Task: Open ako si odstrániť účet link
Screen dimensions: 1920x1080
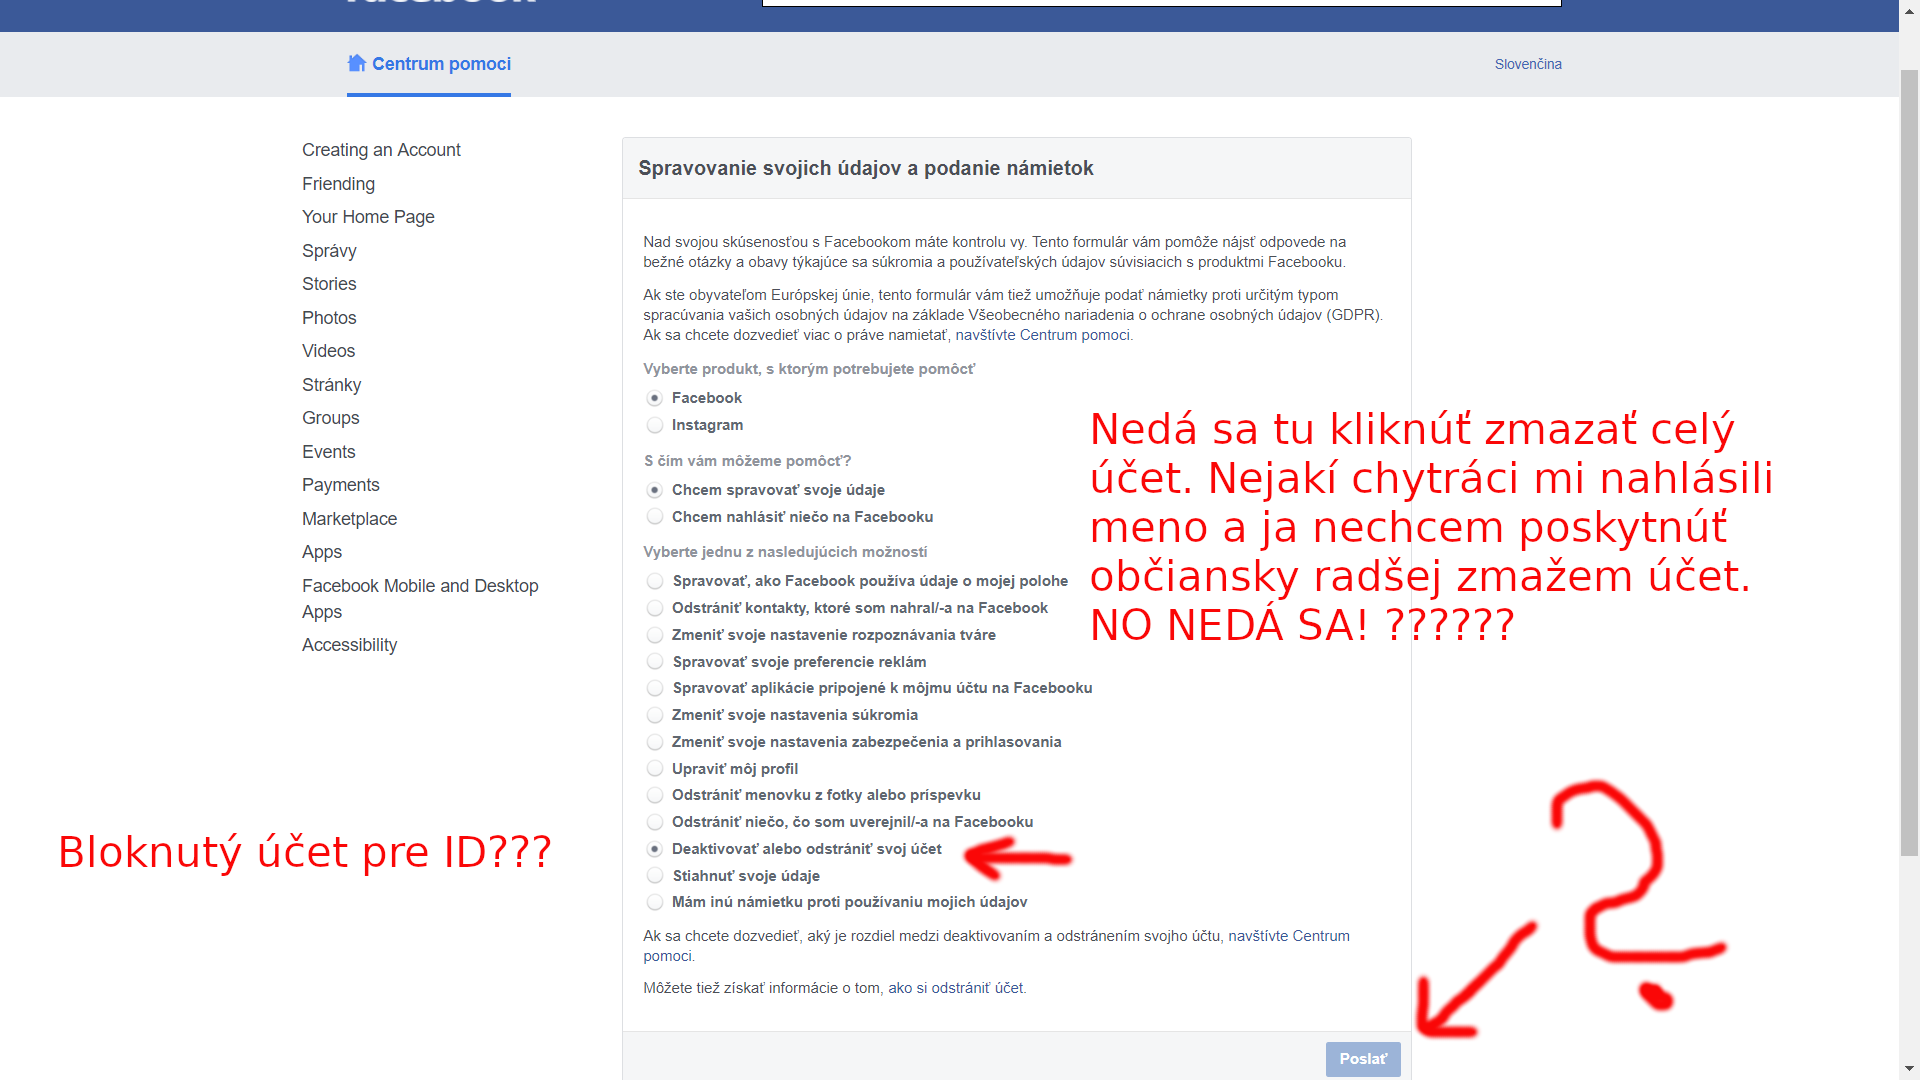Action: coord(956,988)
